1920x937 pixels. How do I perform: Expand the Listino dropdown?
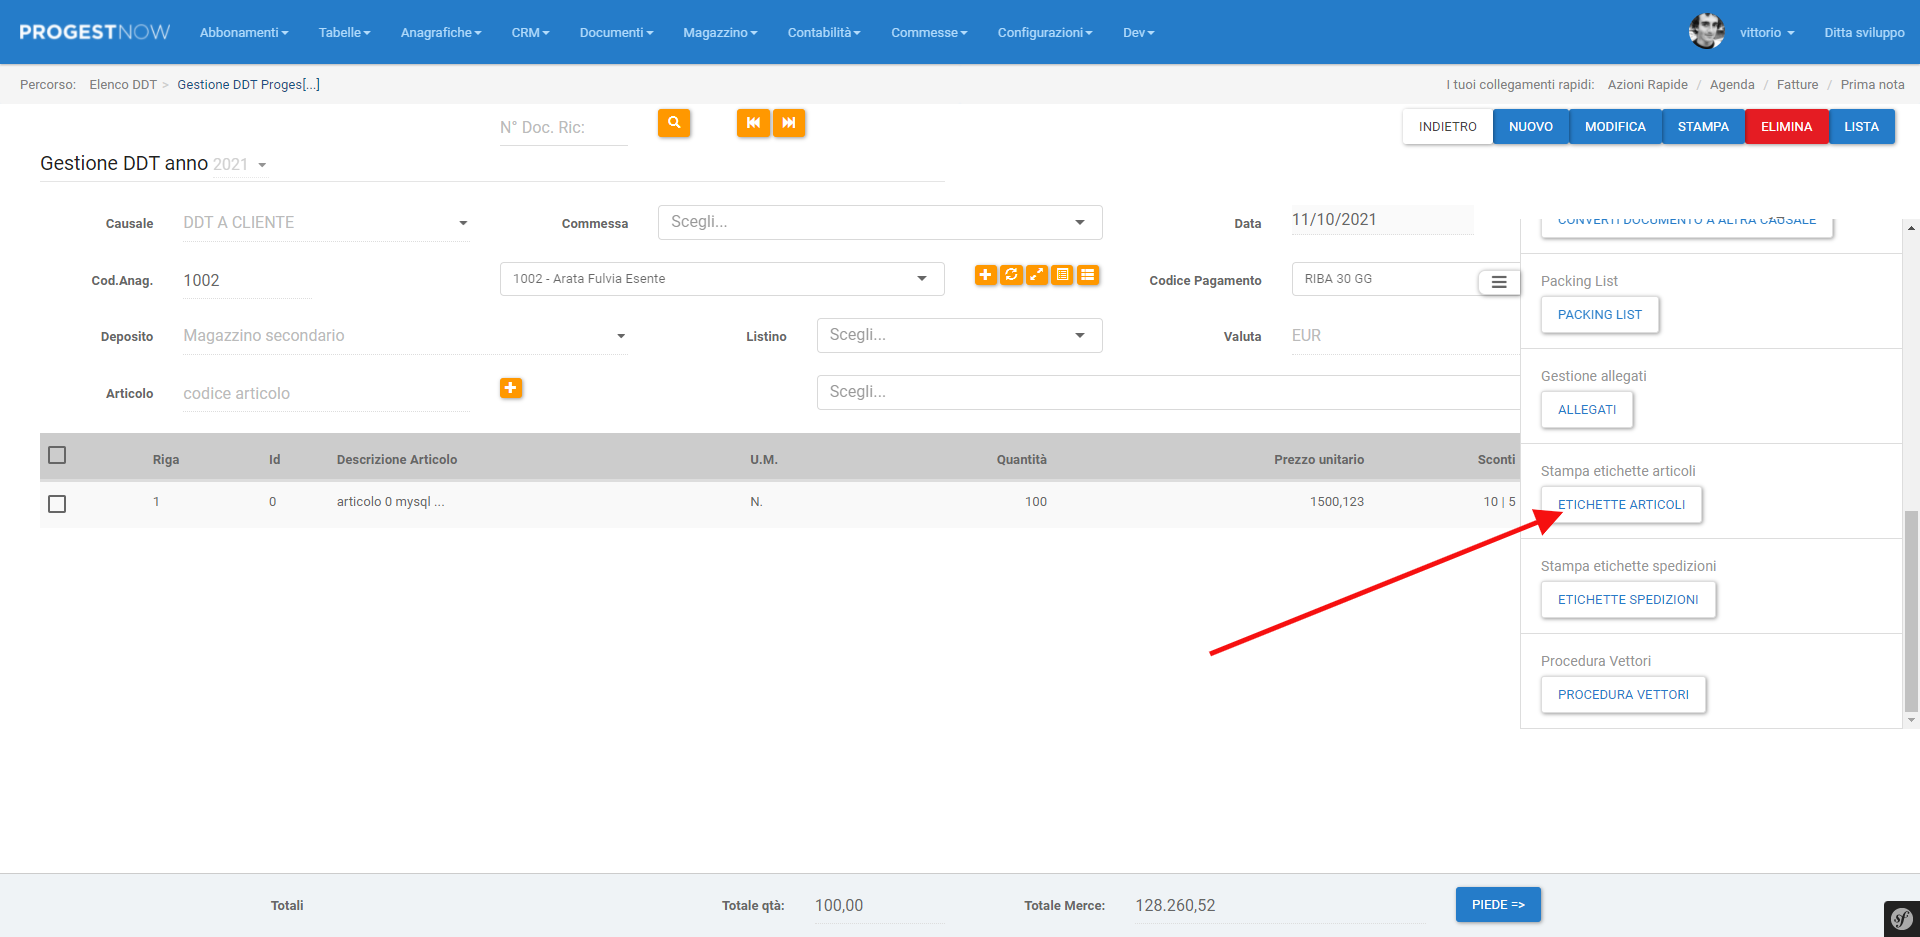[959, 336]
